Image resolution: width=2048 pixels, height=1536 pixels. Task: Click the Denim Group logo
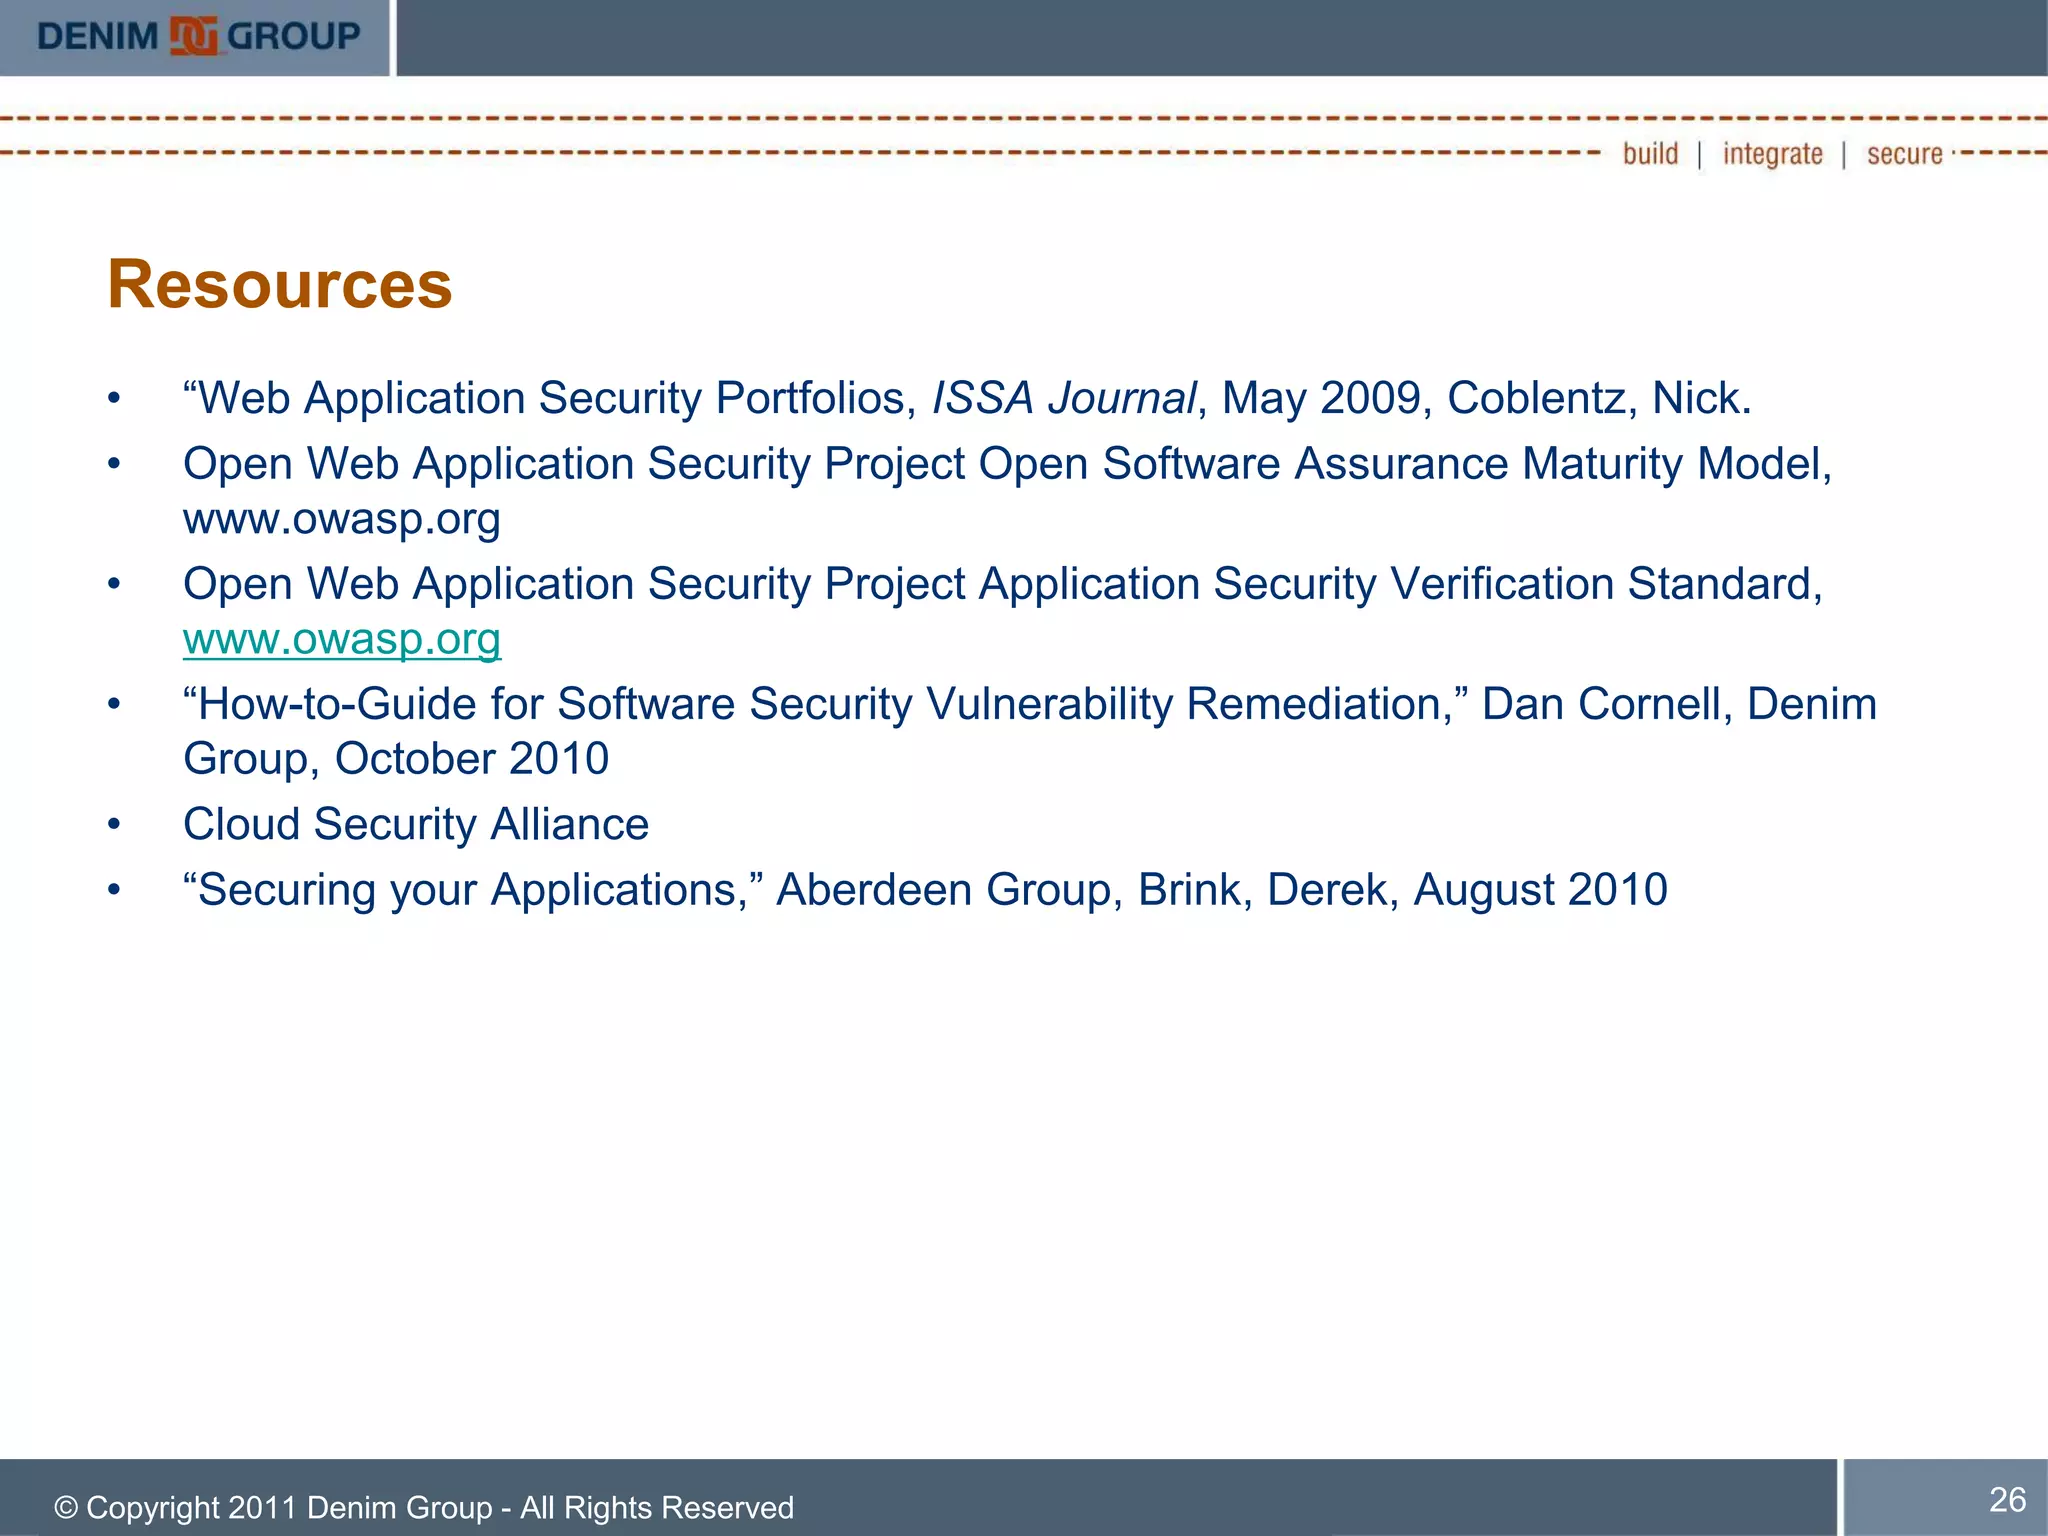[198, 37]
